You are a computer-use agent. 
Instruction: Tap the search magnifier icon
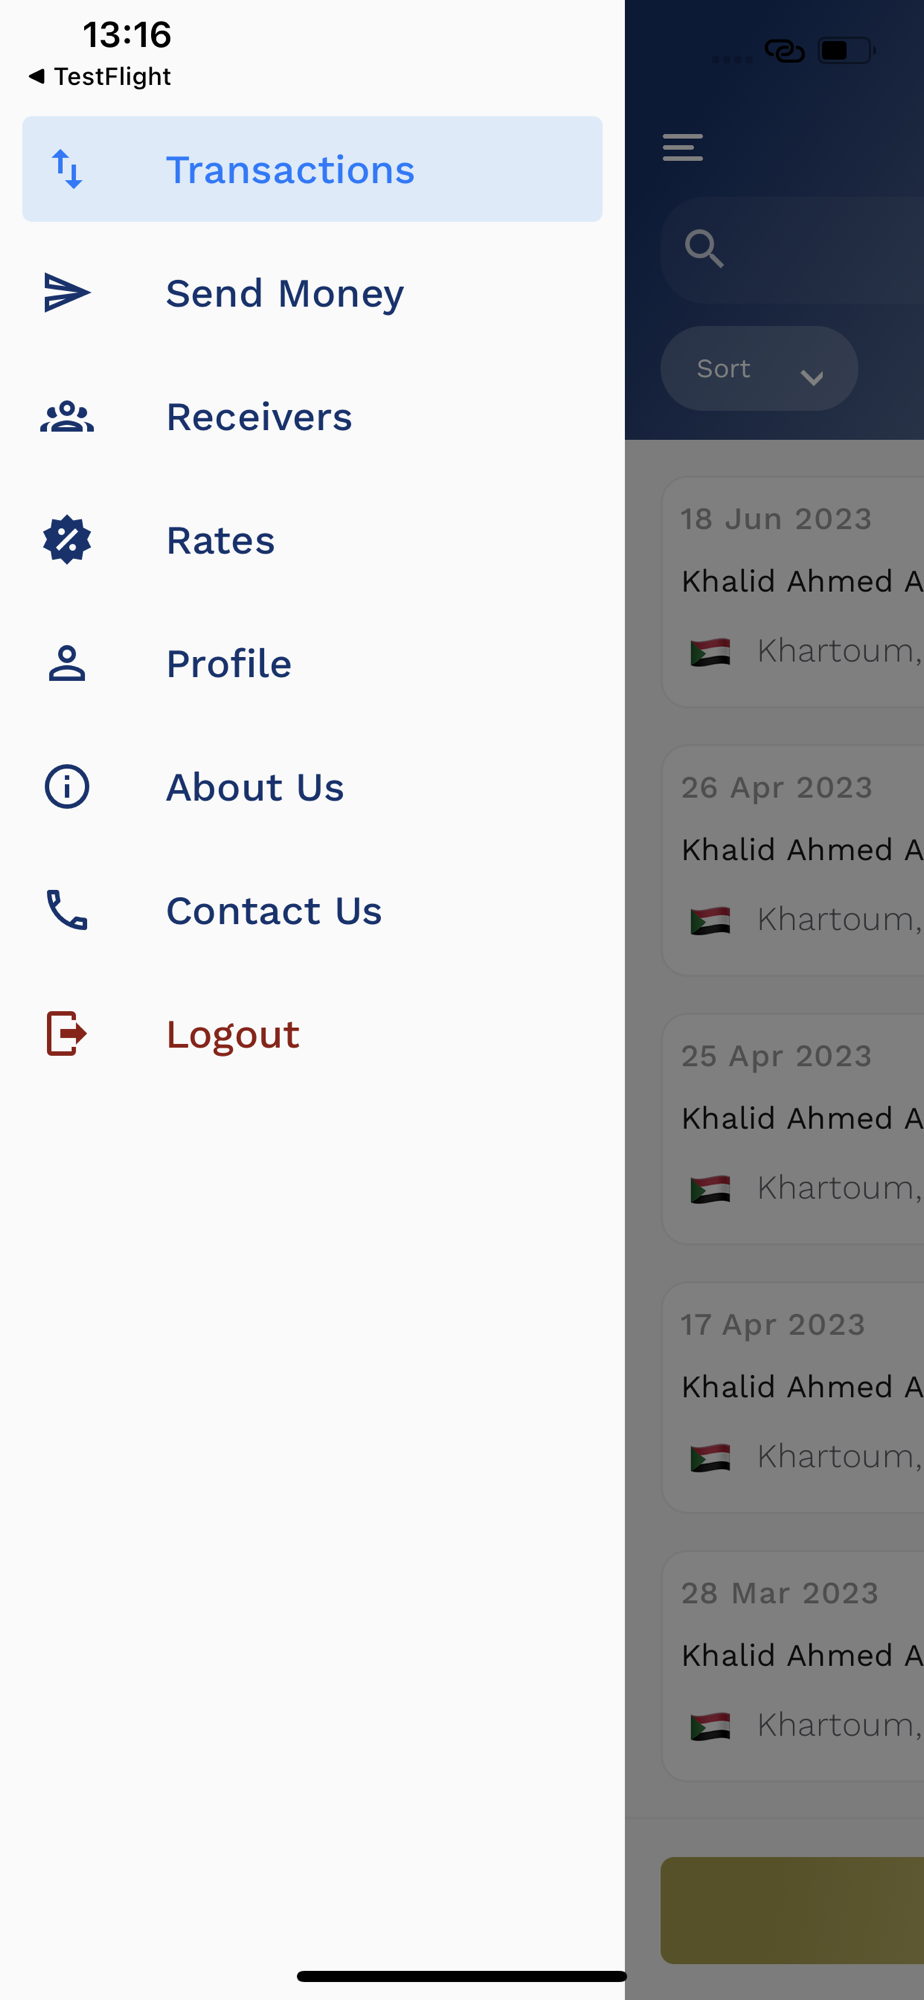click(704, 249)
